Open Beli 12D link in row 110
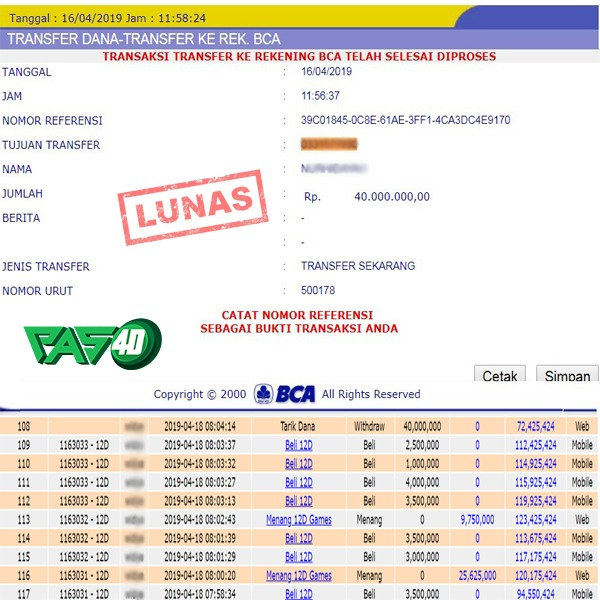Image resolution: width=600 pixels, height=600 pixels. [x=299, y=464]
